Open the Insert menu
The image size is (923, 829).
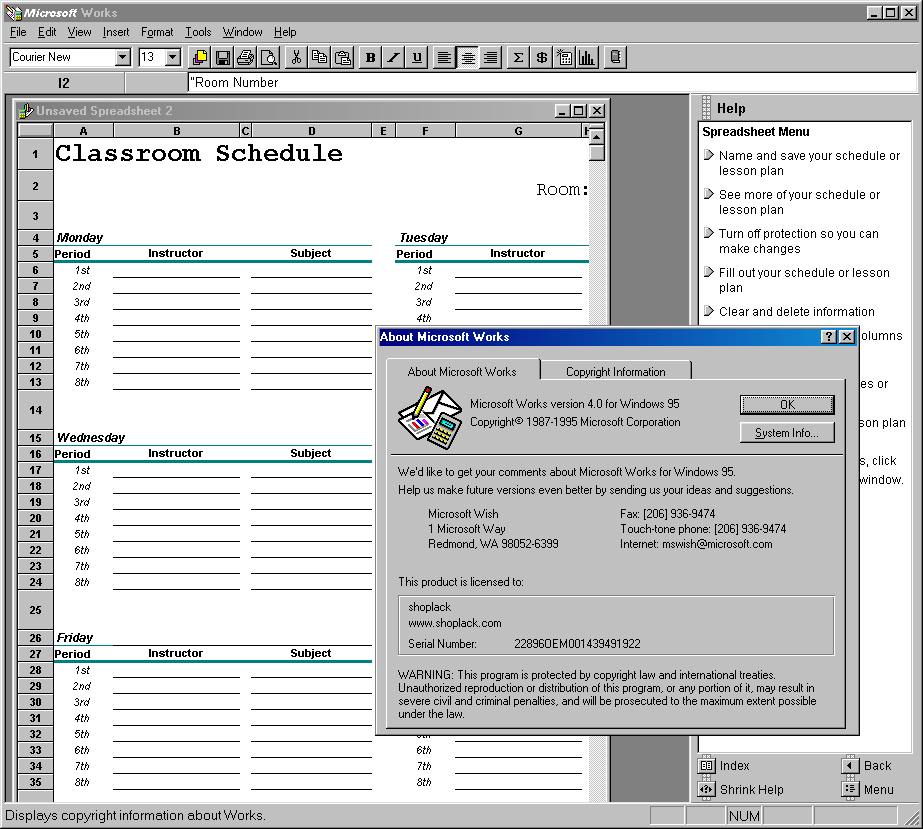click(x=116, y=32)
